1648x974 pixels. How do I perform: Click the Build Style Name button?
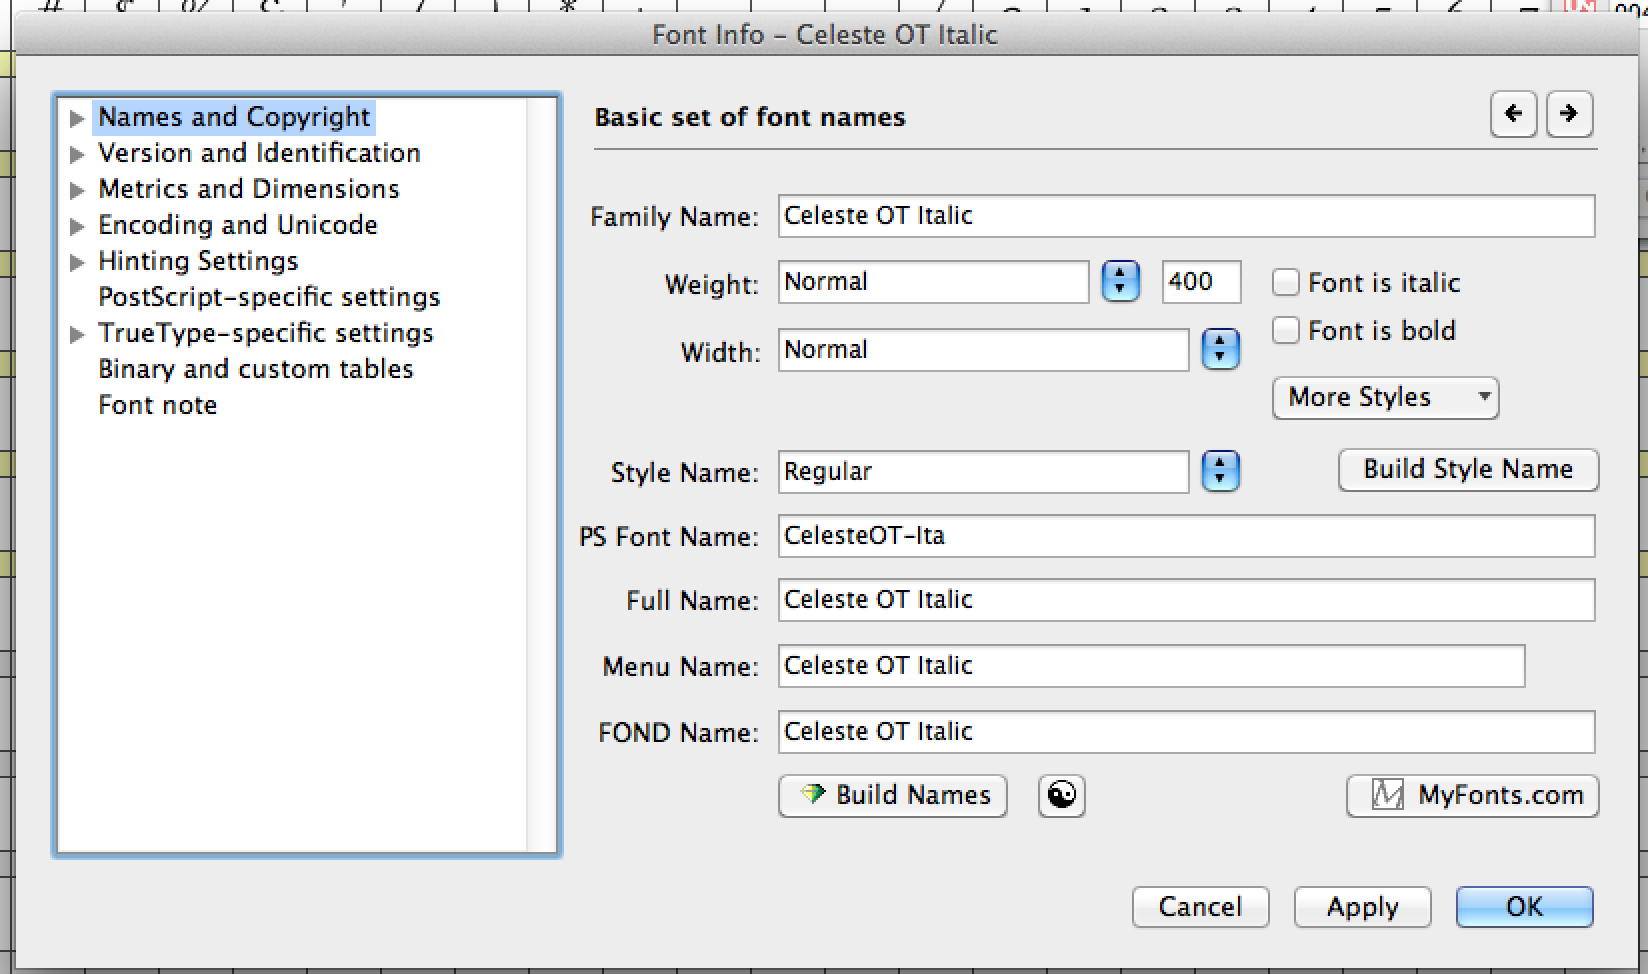pyautogui.click(x=1468, y=470)
